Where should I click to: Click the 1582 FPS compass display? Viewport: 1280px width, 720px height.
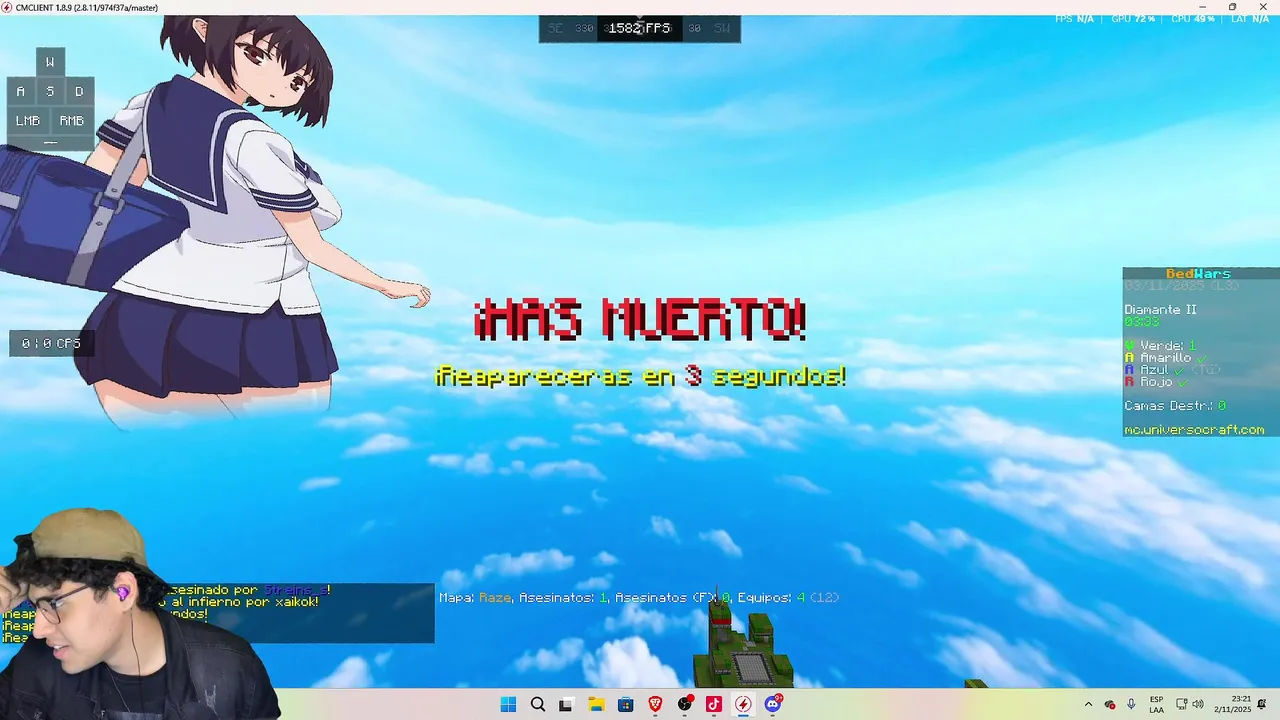(x=640, y=28)
